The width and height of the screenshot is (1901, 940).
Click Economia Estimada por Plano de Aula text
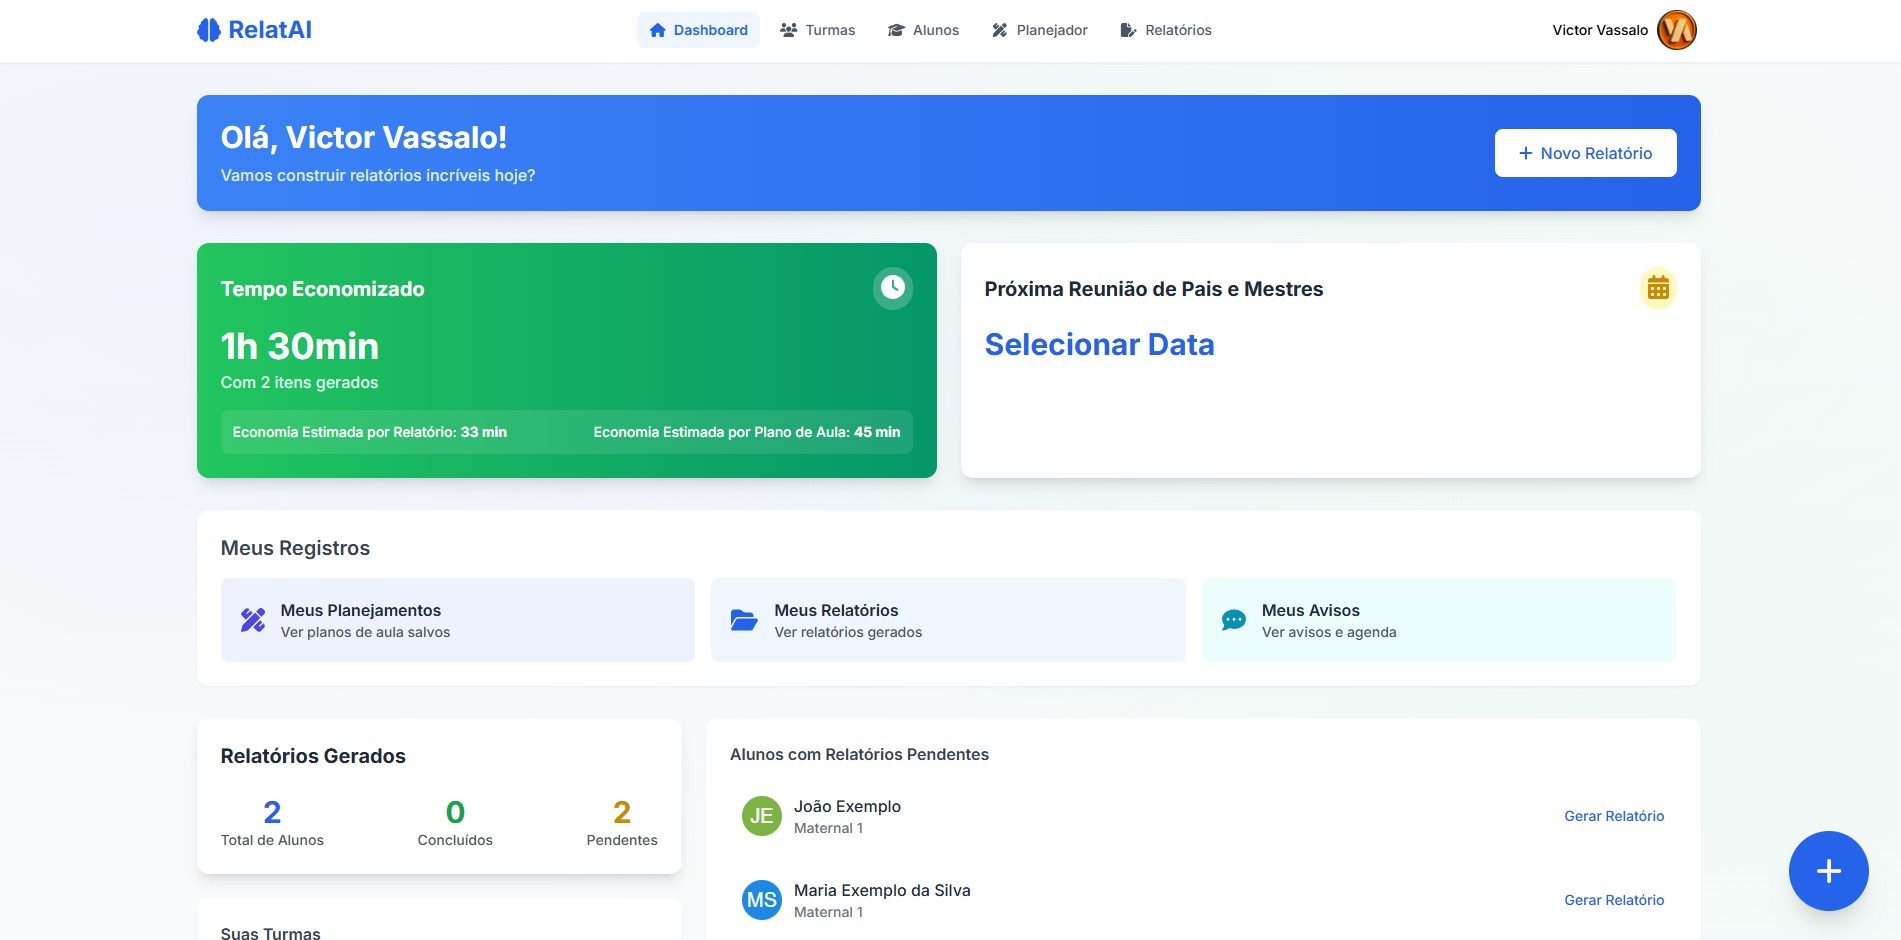[747, 432]
